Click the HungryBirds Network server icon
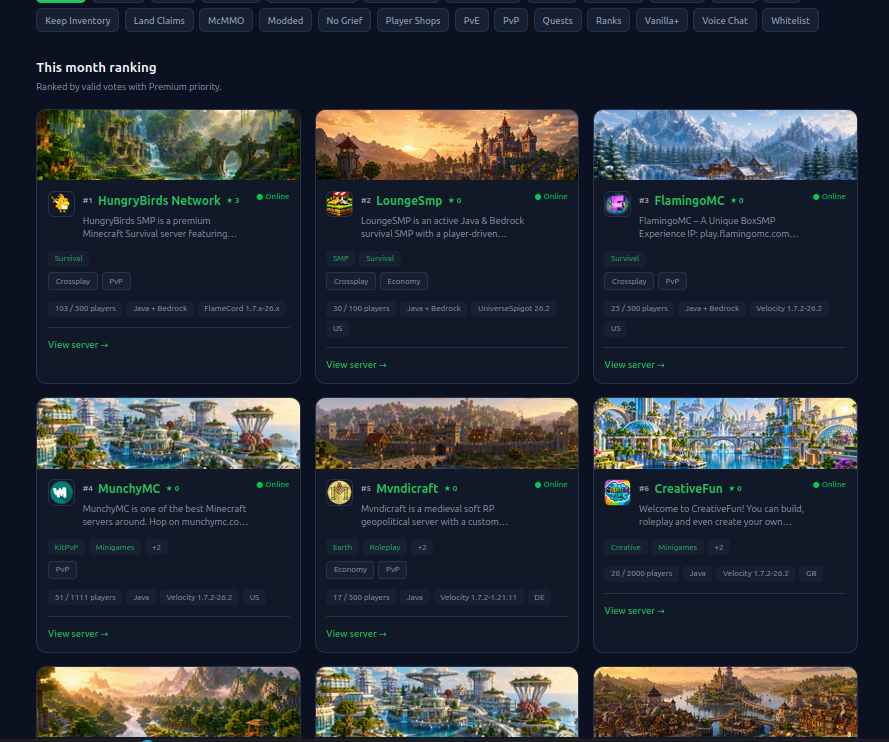 61,203
